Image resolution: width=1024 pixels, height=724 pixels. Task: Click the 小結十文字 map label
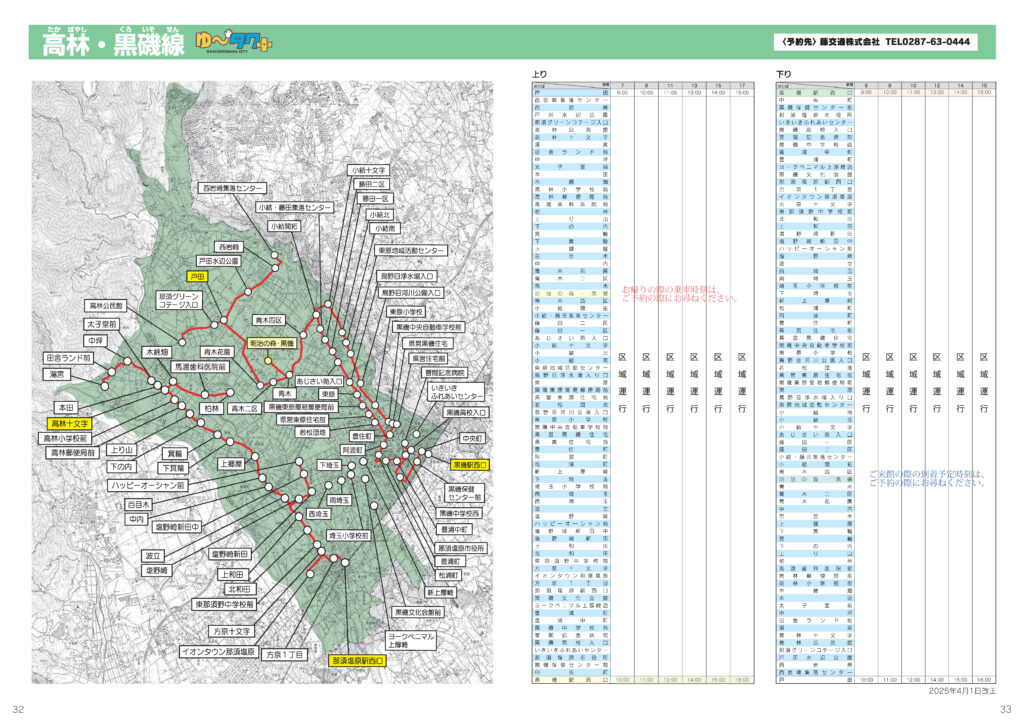coord(371,170)
